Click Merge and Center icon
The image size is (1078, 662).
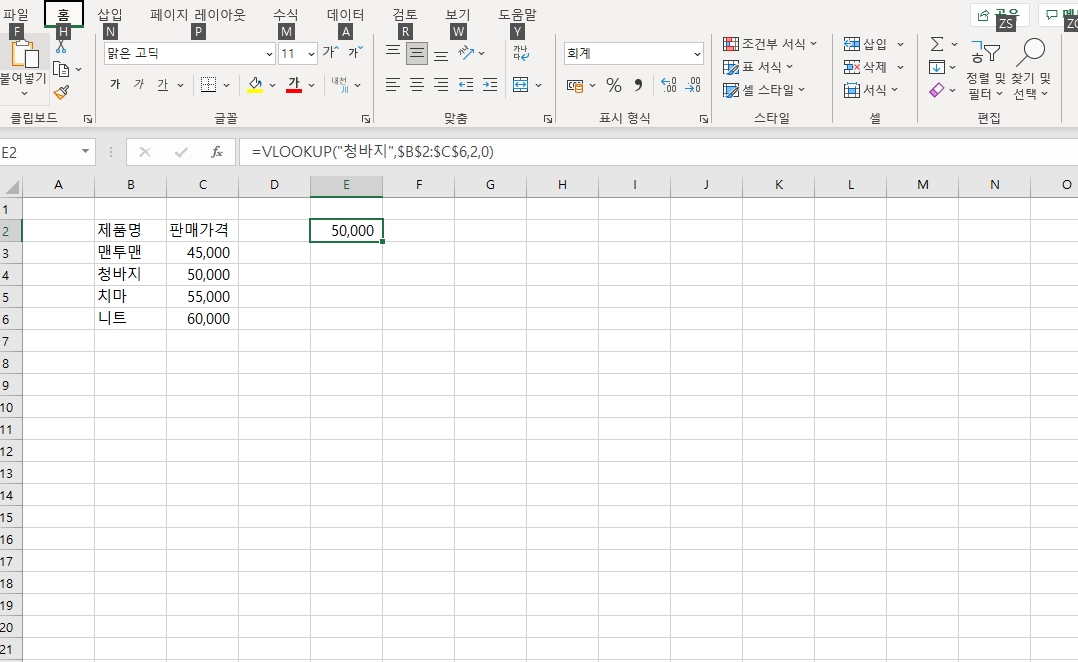tap(520, 85)
